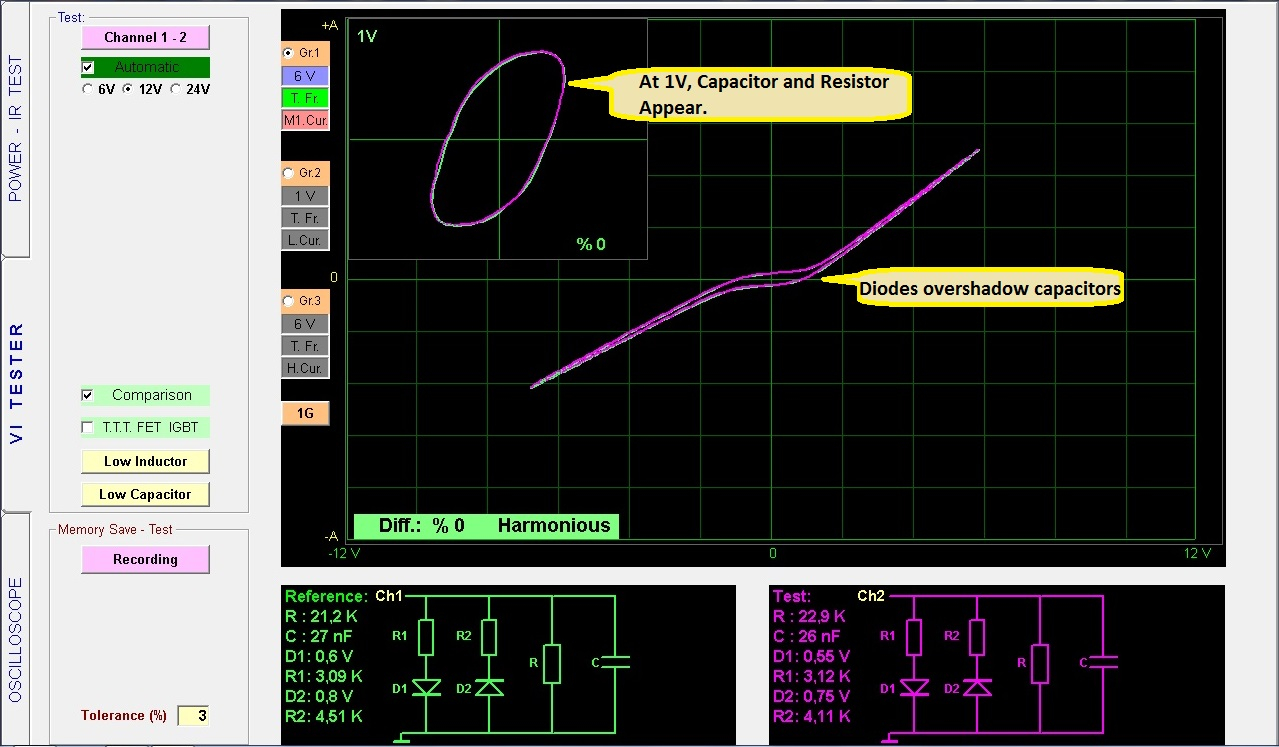
Task: Click the L.Cur. current setting
Action: [305, 240]
